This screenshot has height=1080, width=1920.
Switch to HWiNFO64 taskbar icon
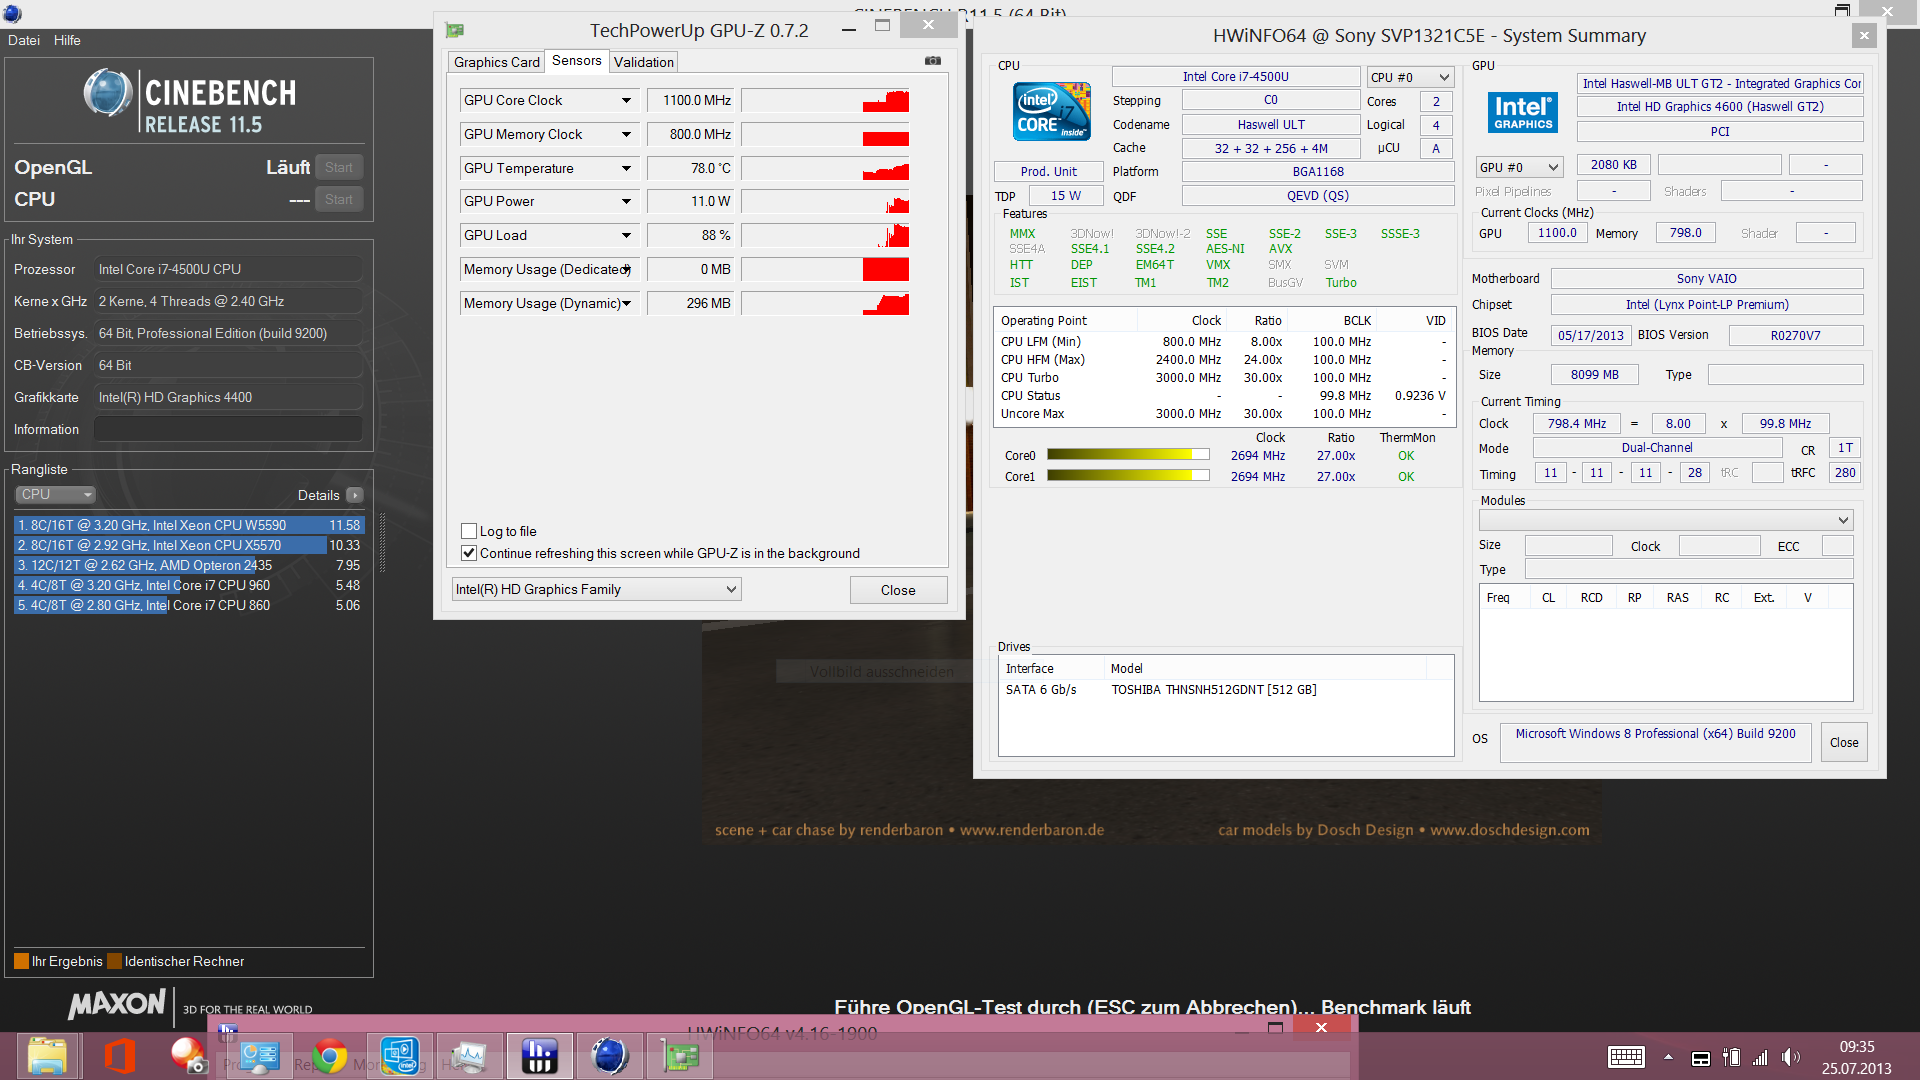pos(539,1056)
